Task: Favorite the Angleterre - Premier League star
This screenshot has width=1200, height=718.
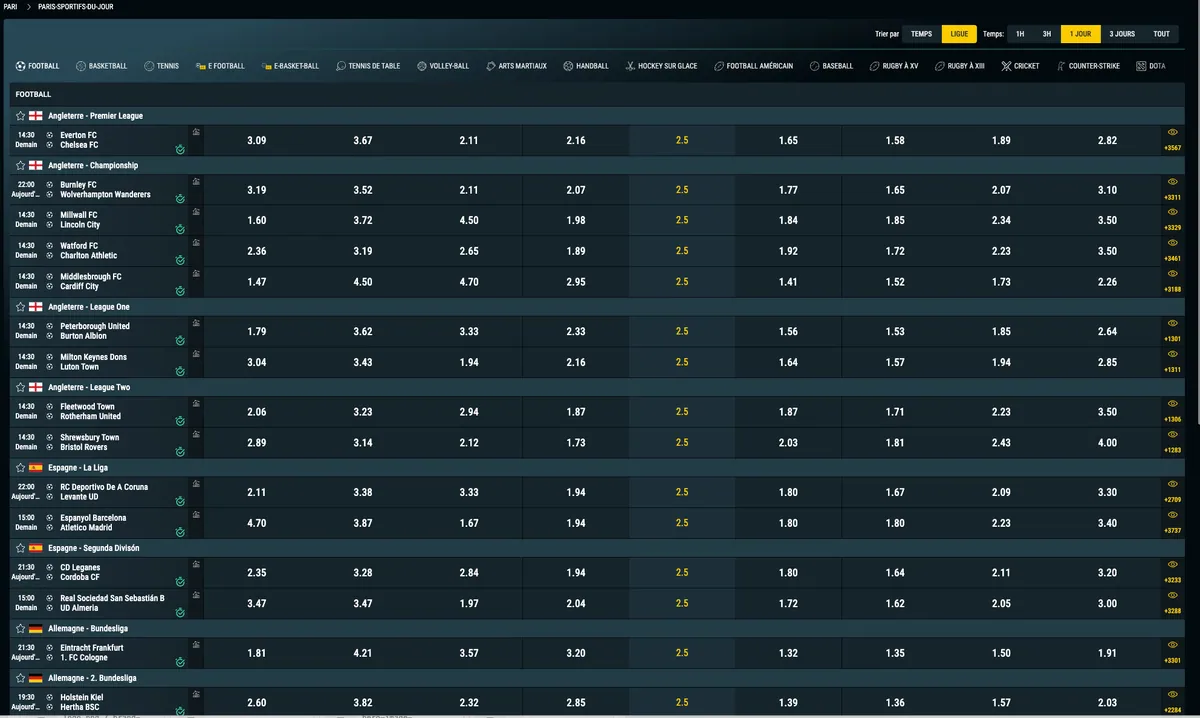Action: tap(20, 116)
